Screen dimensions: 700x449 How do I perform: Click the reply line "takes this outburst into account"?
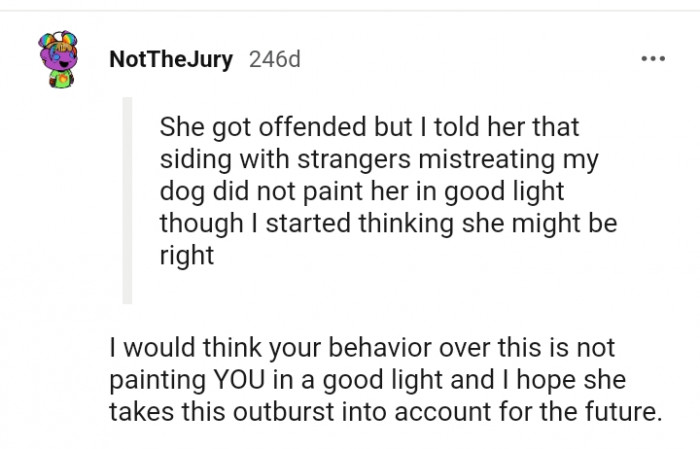tap(385, 411)
